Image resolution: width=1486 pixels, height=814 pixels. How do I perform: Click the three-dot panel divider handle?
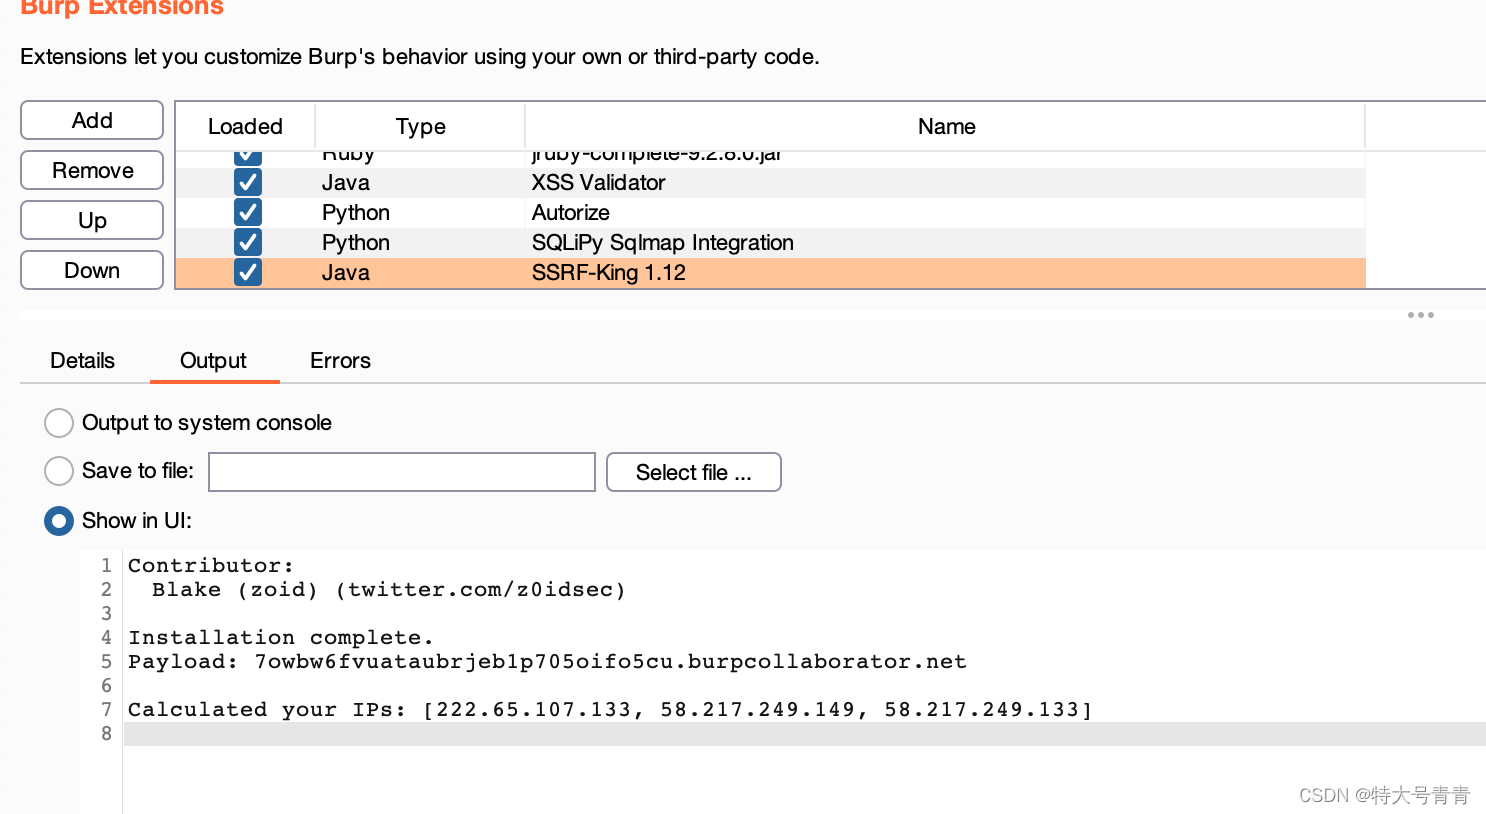[1421, 315]
